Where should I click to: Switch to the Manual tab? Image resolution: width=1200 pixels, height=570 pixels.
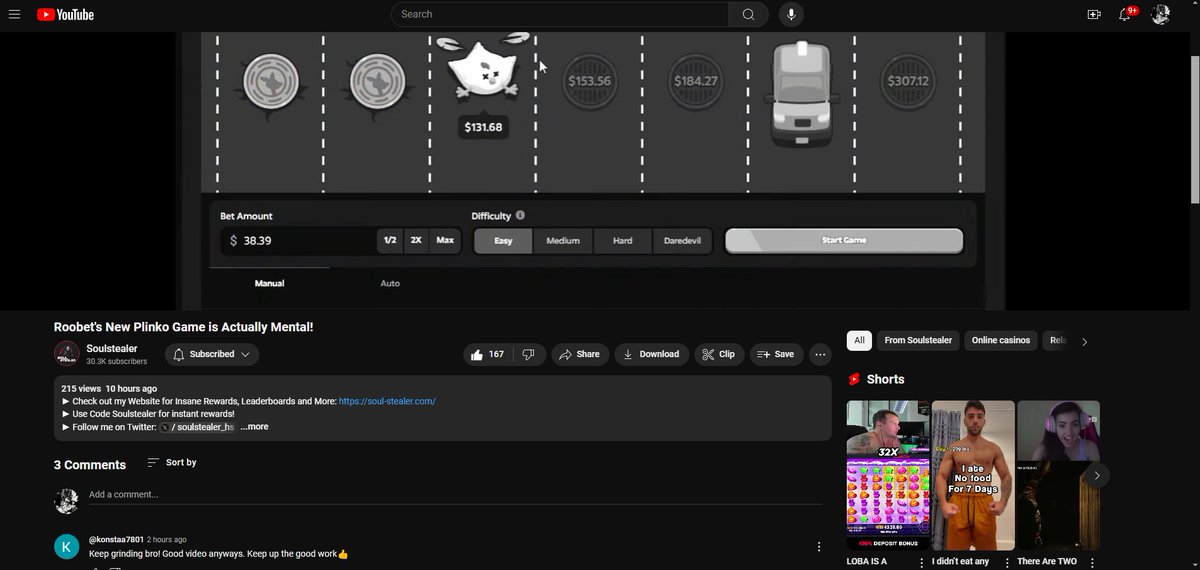[x=269, y=283]
